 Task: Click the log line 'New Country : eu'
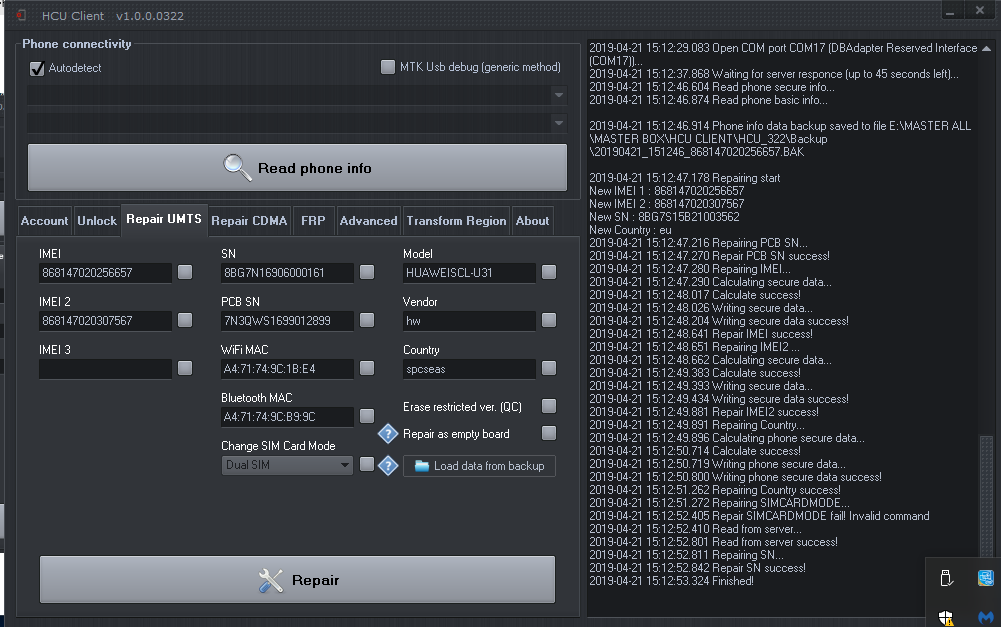point(630,230)
